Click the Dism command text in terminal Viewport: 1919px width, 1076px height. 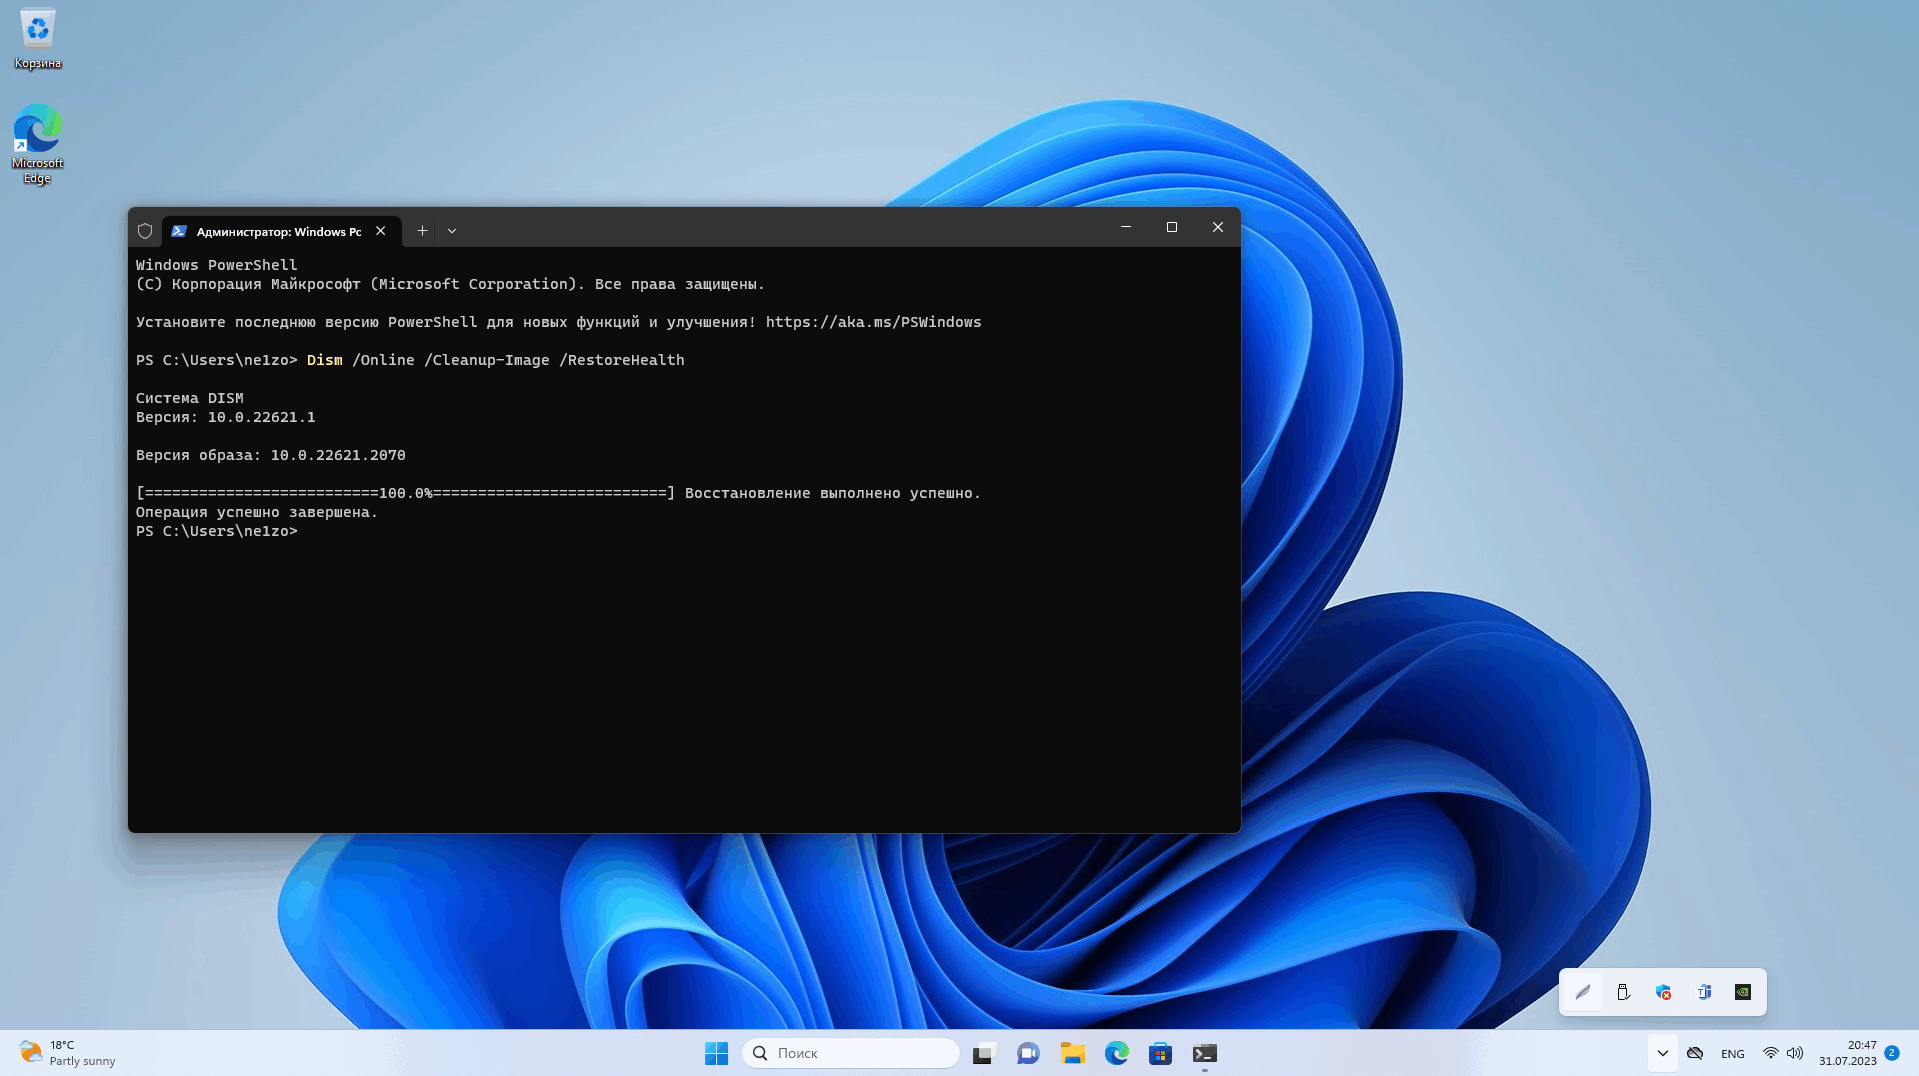(x=324, y=360)
